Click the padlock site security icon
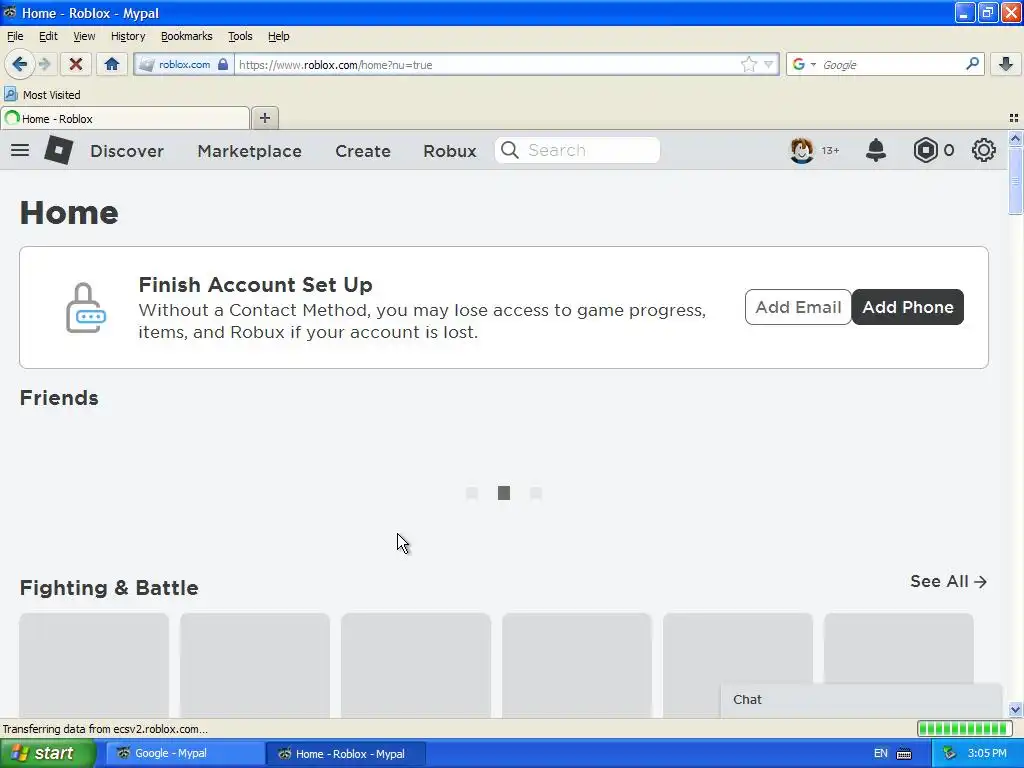This screenshot has height=768, width=1024. click(223, 64)
